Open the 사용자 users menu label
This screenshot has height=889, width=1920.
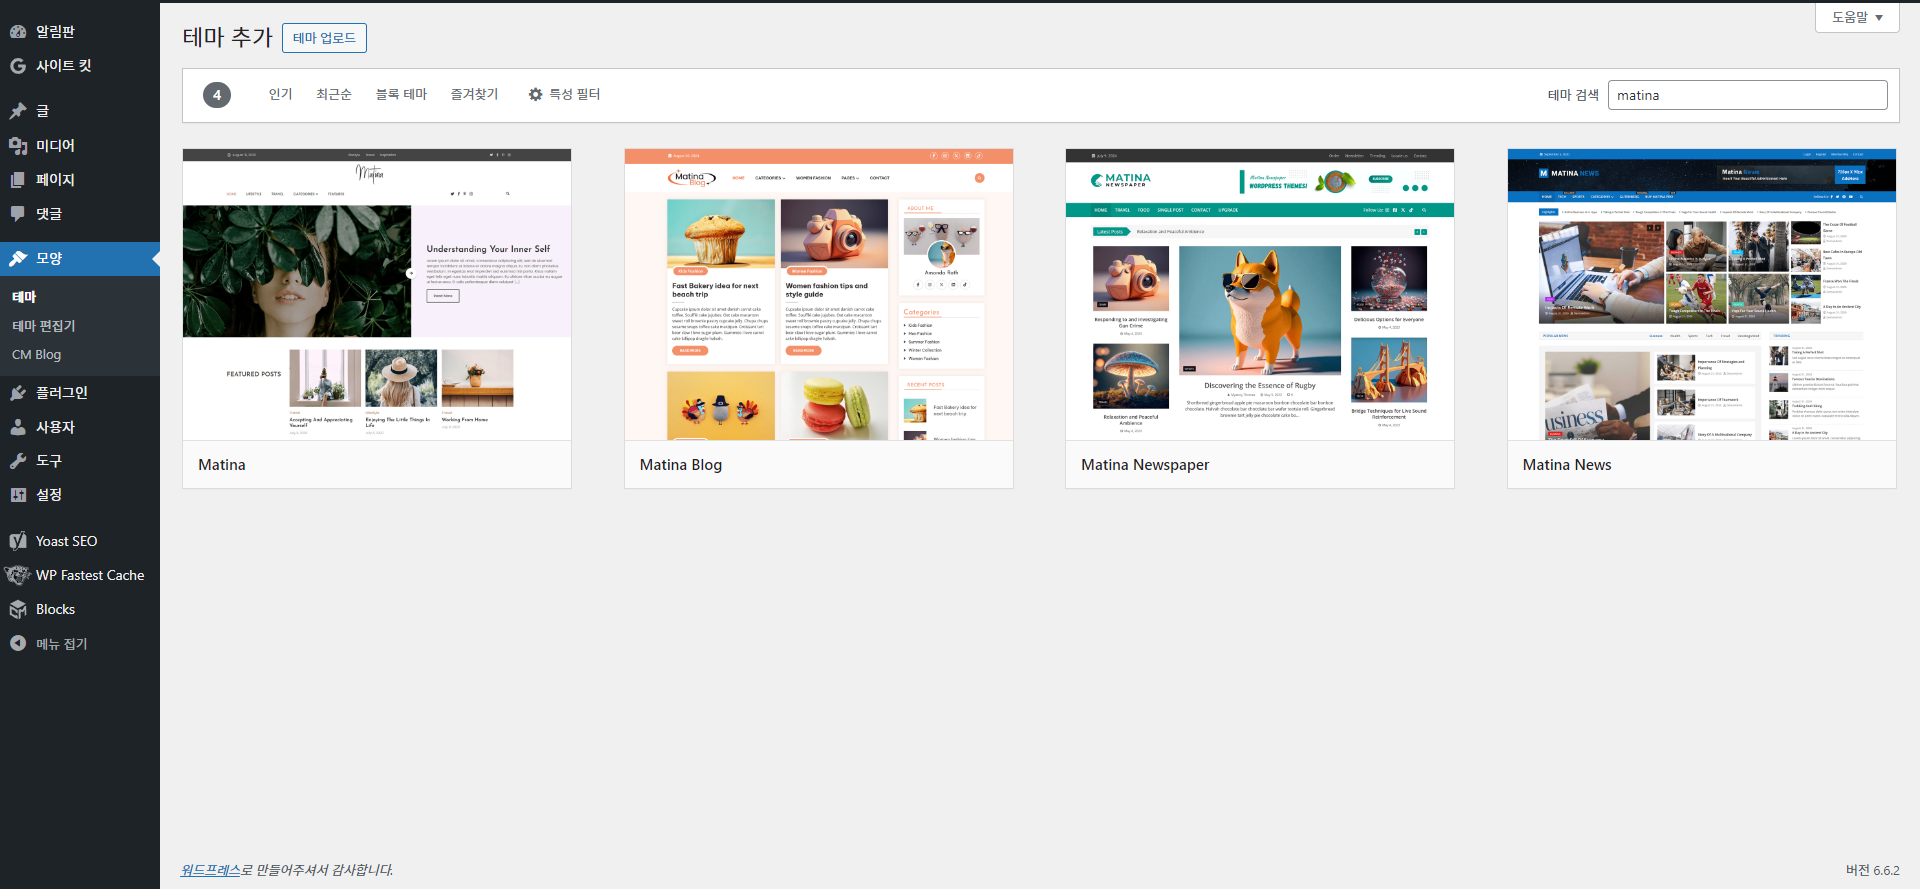55,427
